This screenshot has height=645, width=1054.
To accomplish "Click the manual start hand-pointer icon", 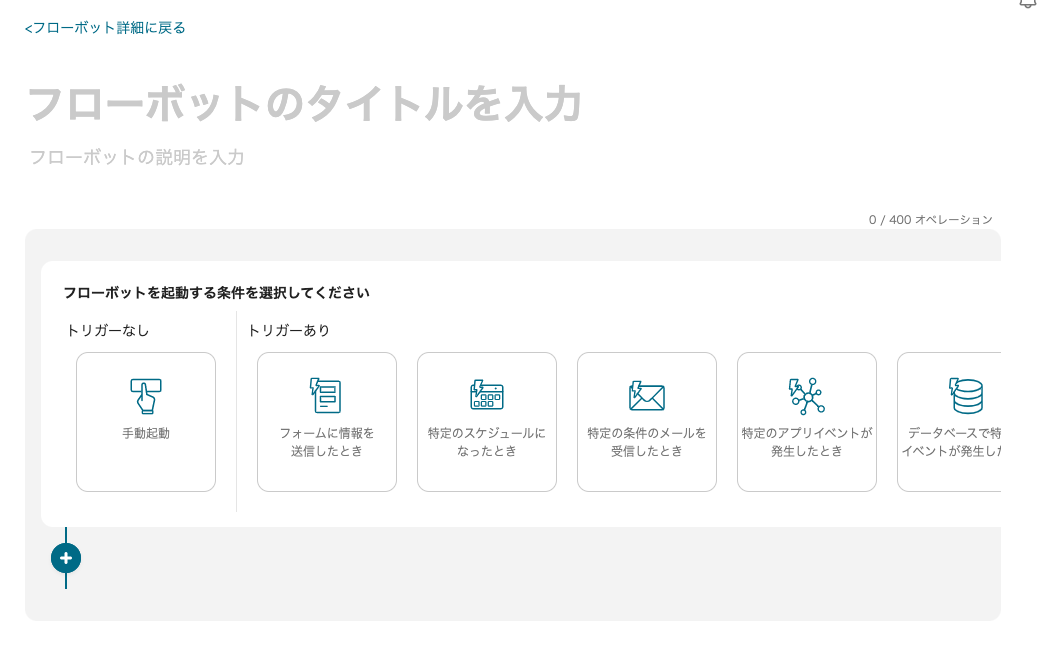I will [146, 396].
